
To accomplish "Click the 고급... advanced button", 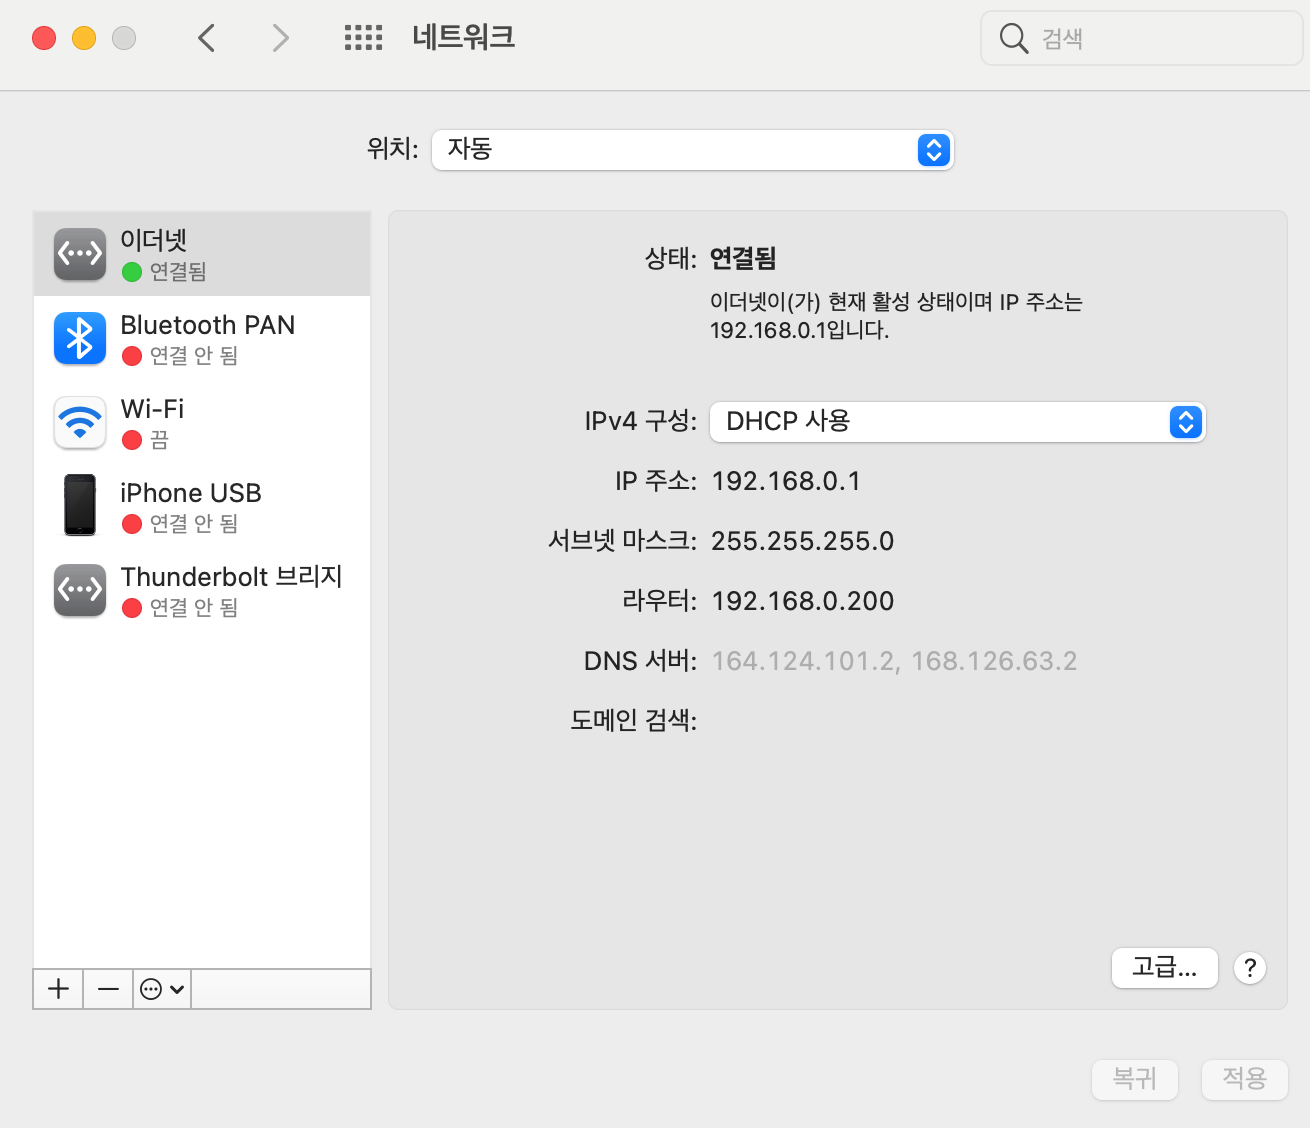I will pos(1164,968).
